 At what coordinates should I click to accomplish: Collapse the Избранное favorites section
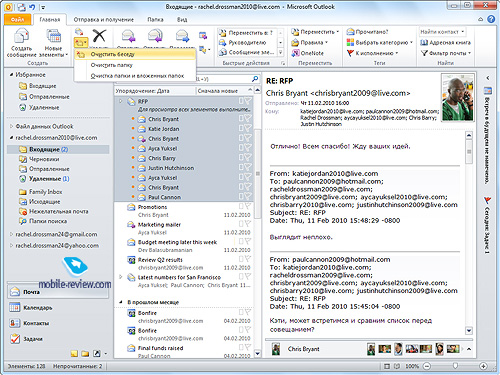click(x=11, y=75)
